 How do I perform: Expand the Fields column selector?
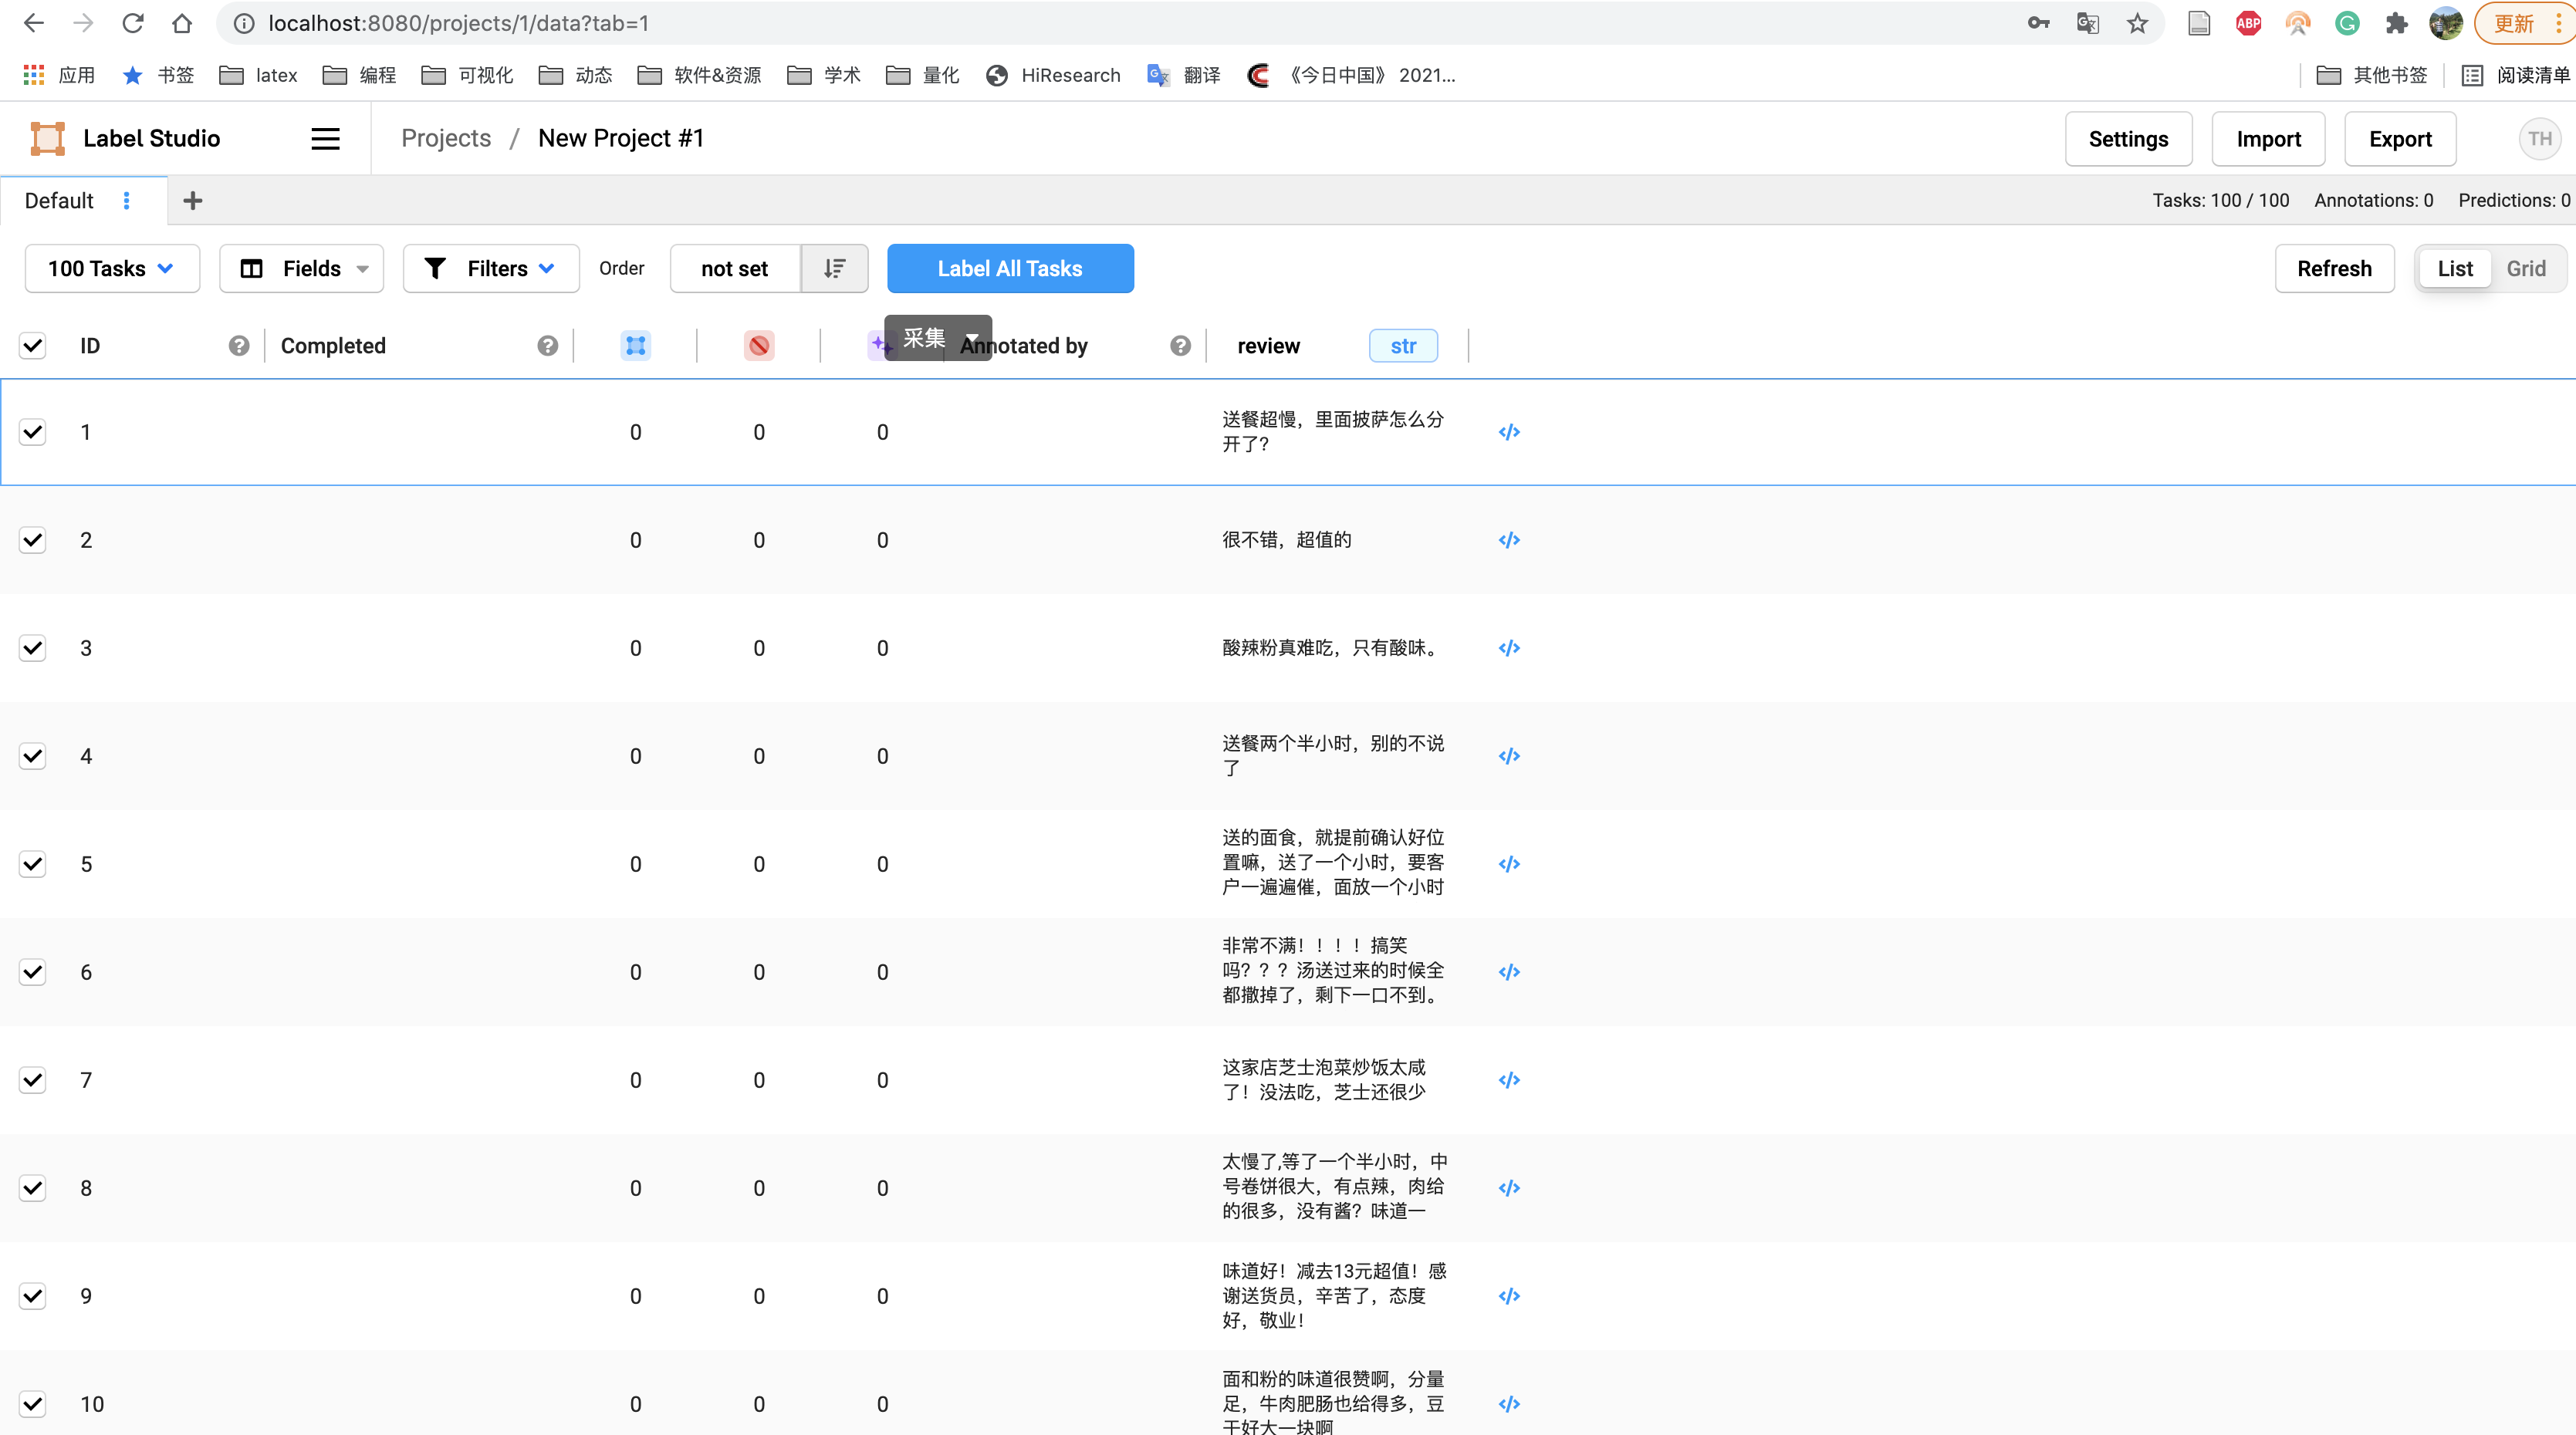tap(301, 268)
